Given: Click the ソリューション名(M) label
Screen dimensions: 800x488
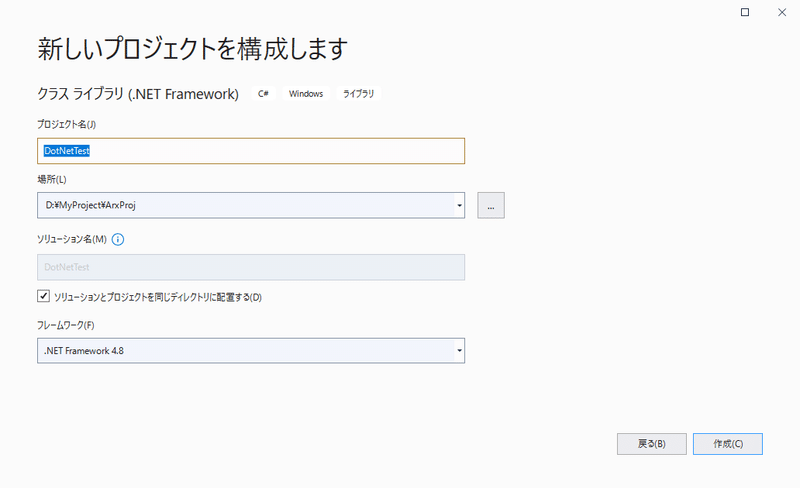Looking at the screenshot, I should tap(72, 239).
